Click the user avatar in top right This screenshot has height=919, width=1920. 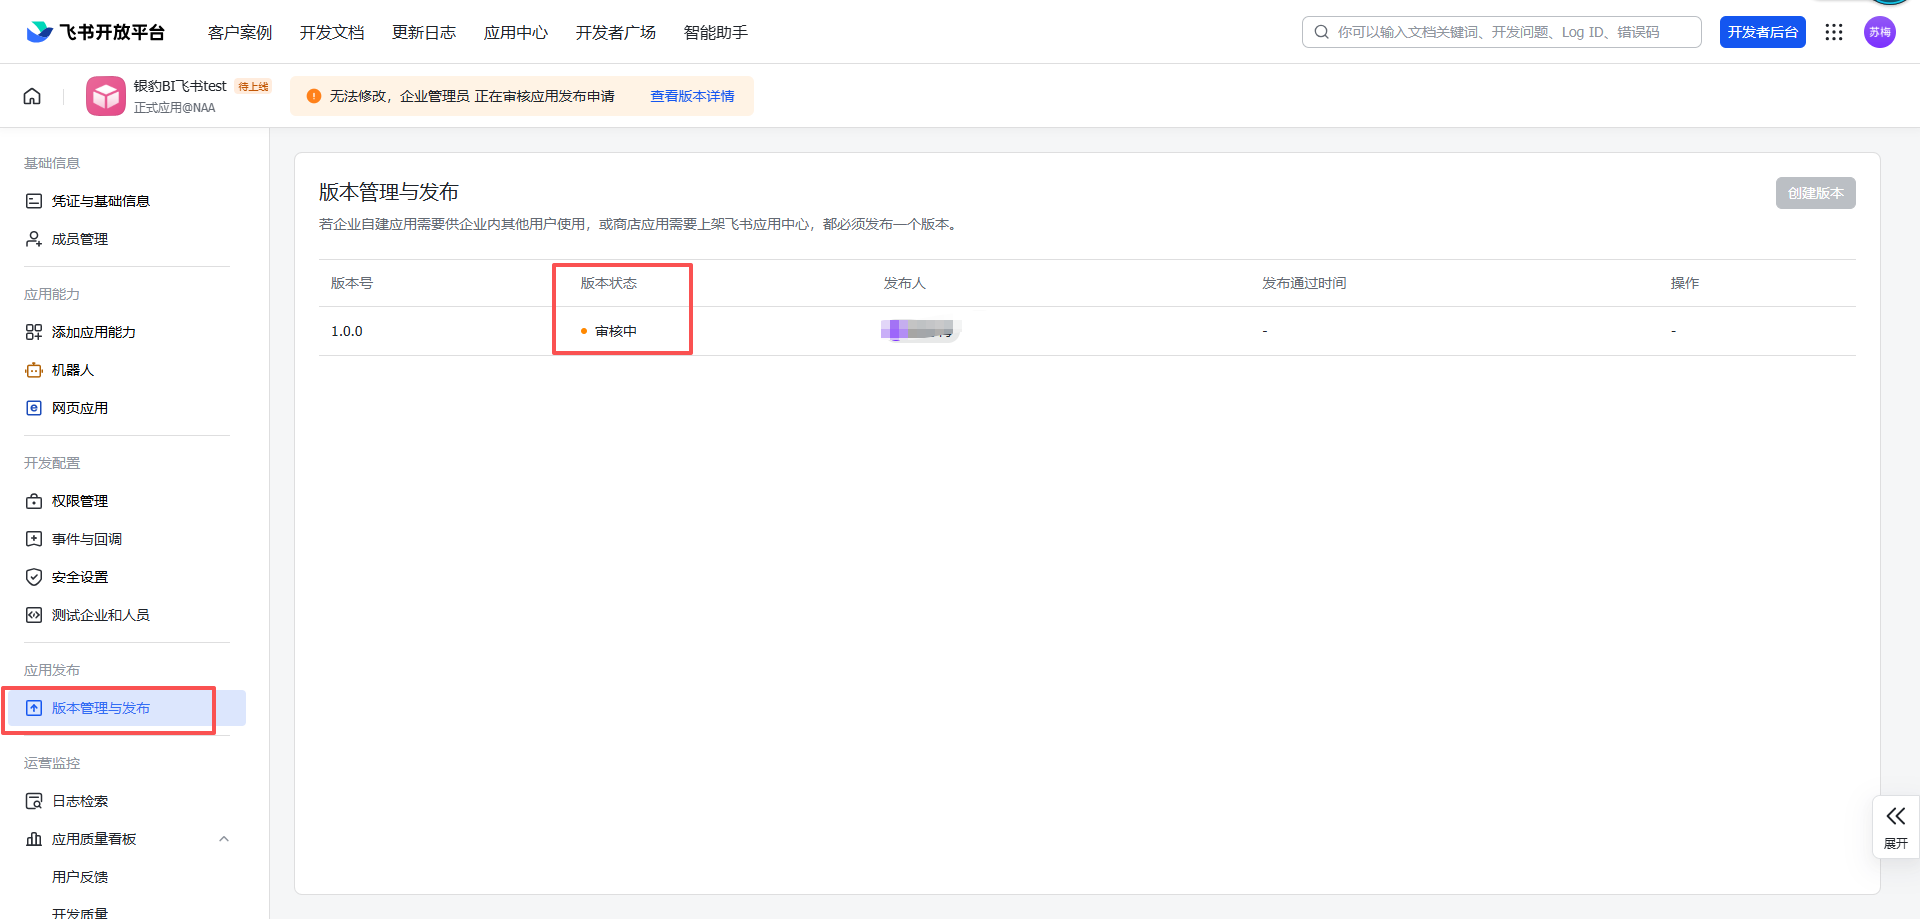tap(1879, 32)
